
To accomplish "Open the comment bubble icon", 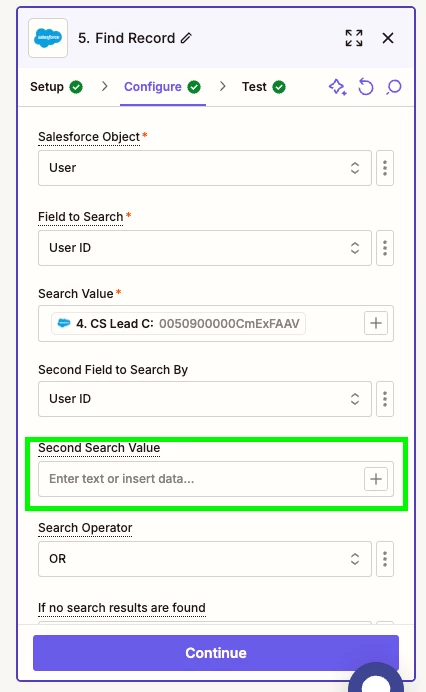I will coord(393,86).
